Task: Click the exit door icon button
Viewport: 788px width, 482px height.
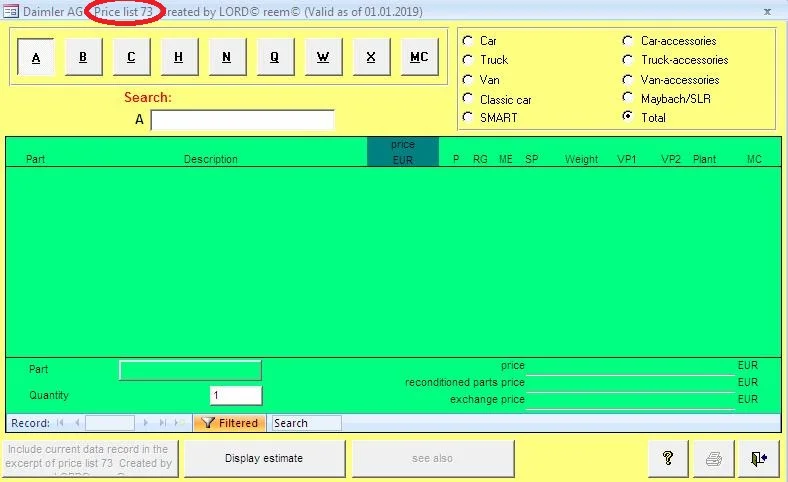Action: coord(758,458)
